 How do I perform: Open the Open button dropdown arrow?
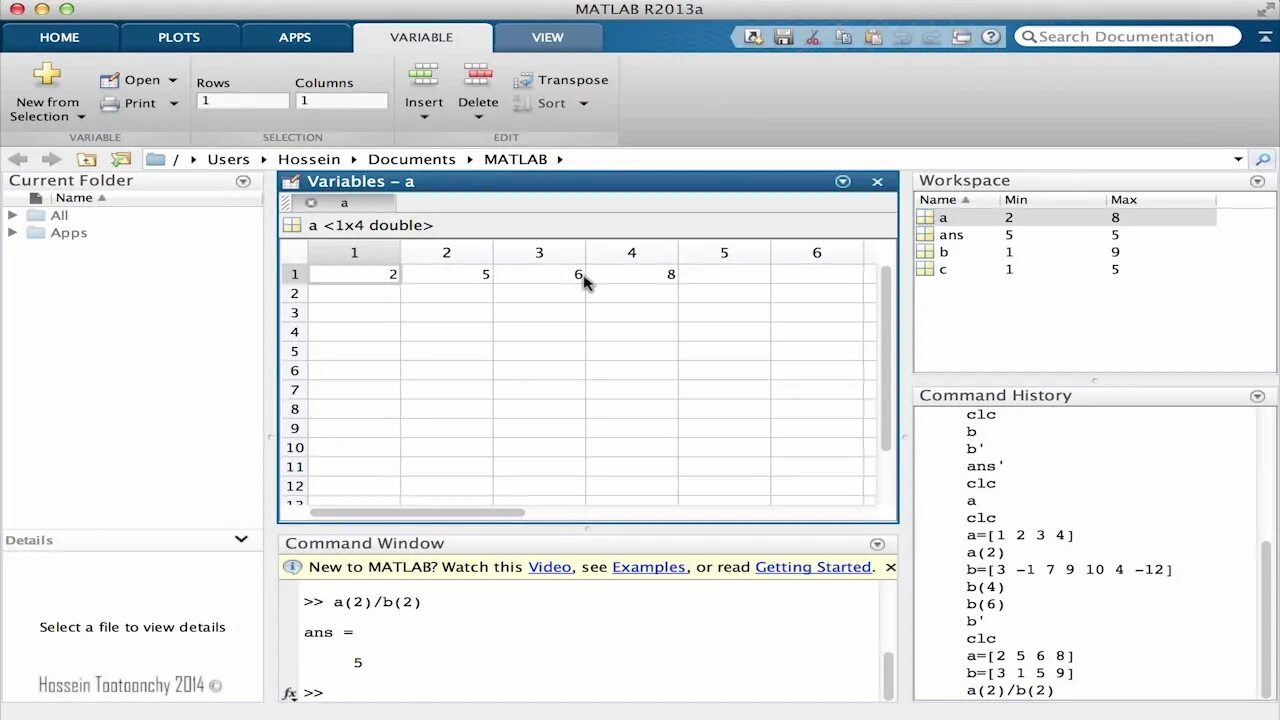pos(172,80)
